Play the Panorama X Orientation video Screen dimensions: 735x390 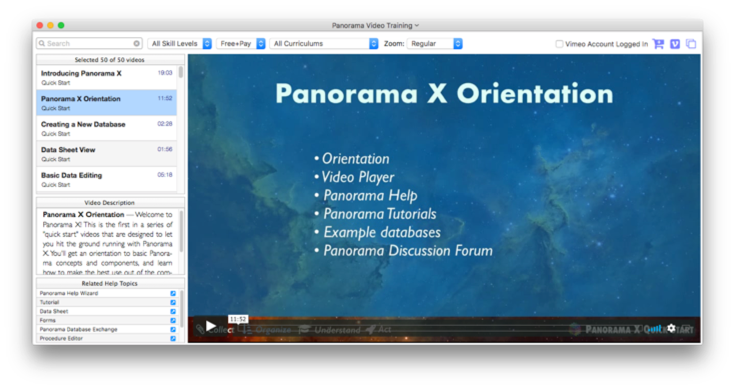(210, 326)
